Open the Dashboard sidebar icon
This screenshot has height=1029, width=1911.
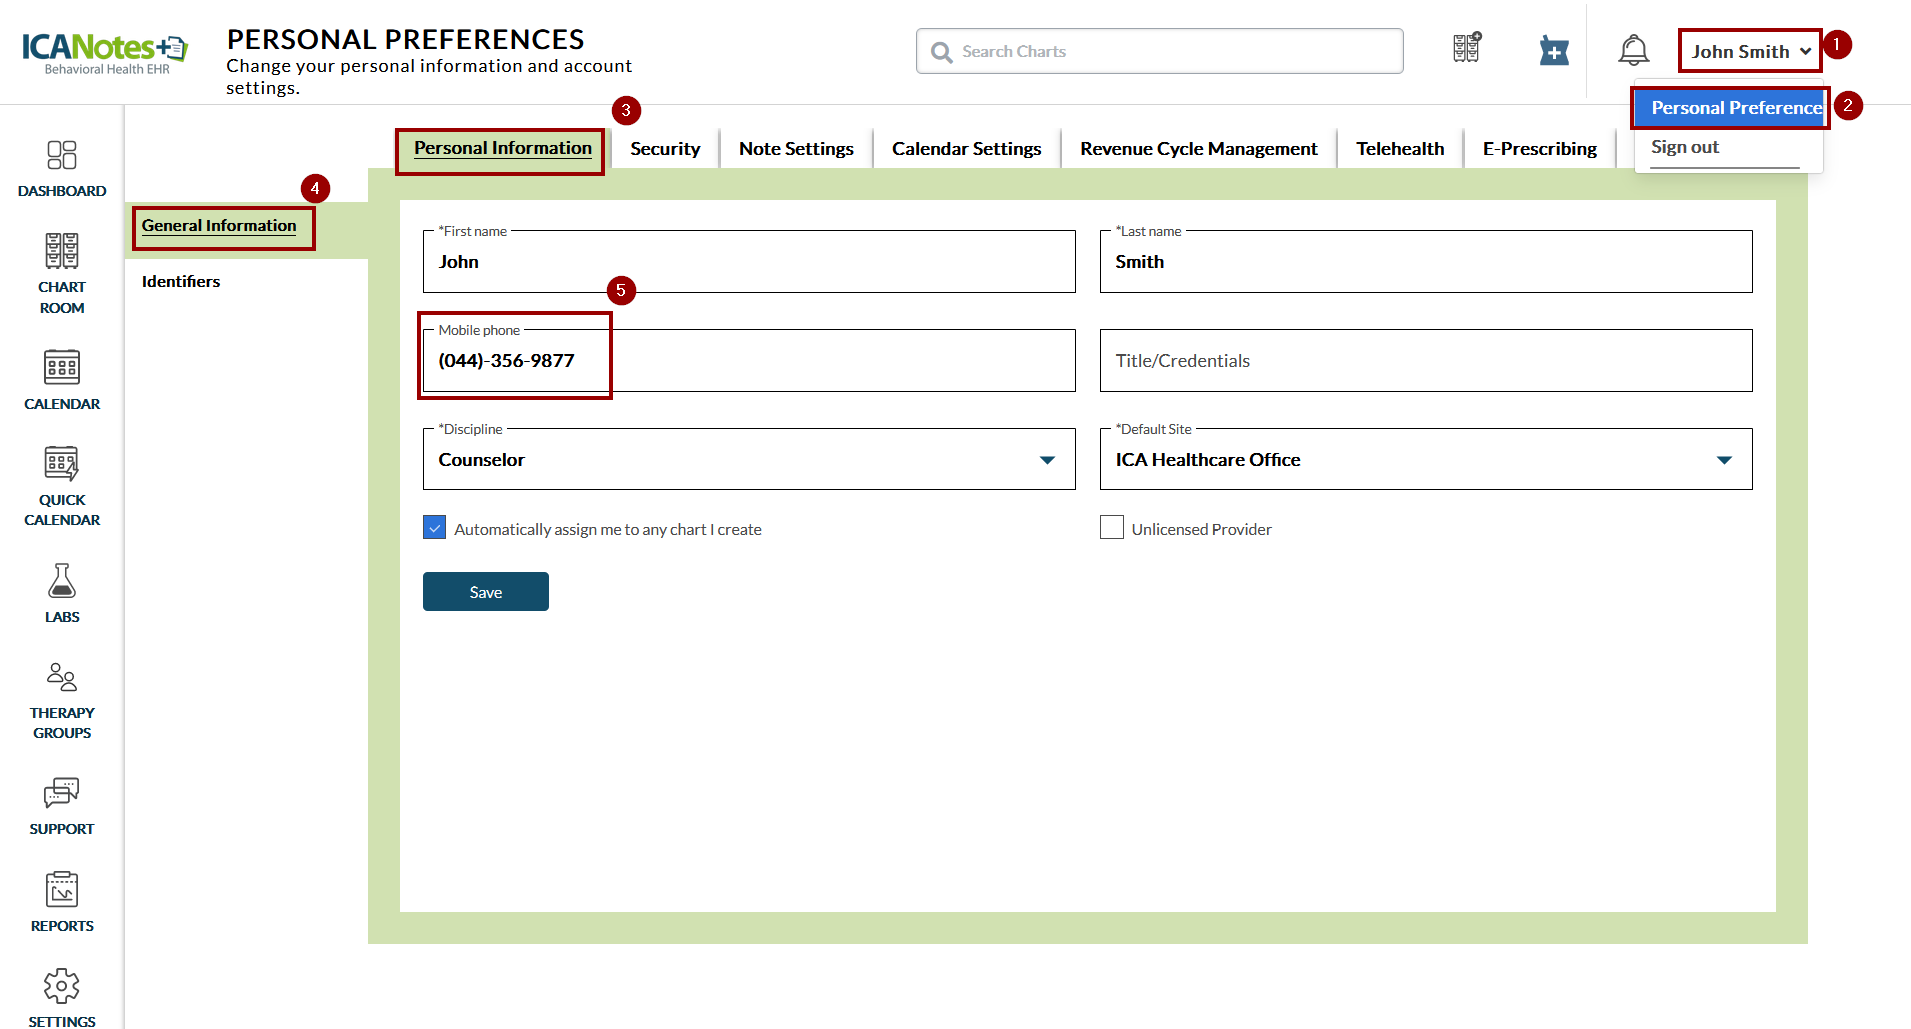[61, 156]
